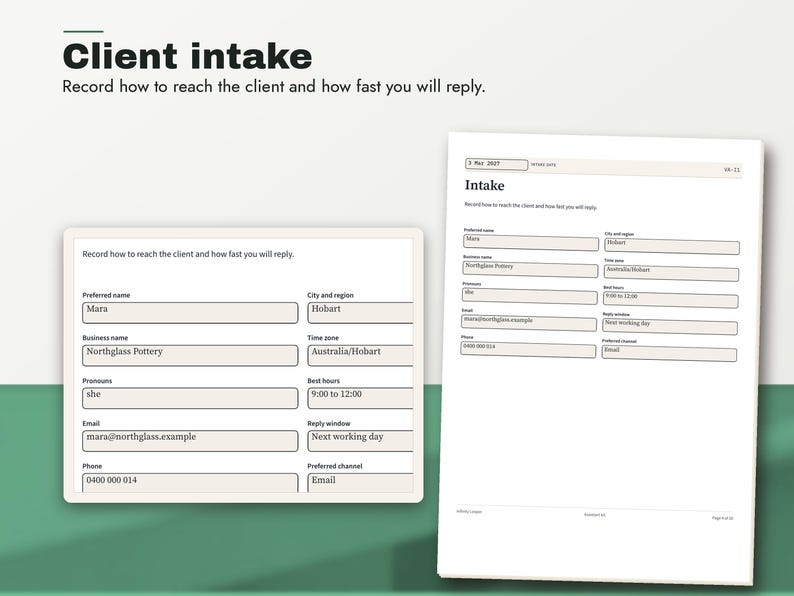Click the large "Client intake" headline
This screenshot has height=596, width=794.
coord(187,56)
